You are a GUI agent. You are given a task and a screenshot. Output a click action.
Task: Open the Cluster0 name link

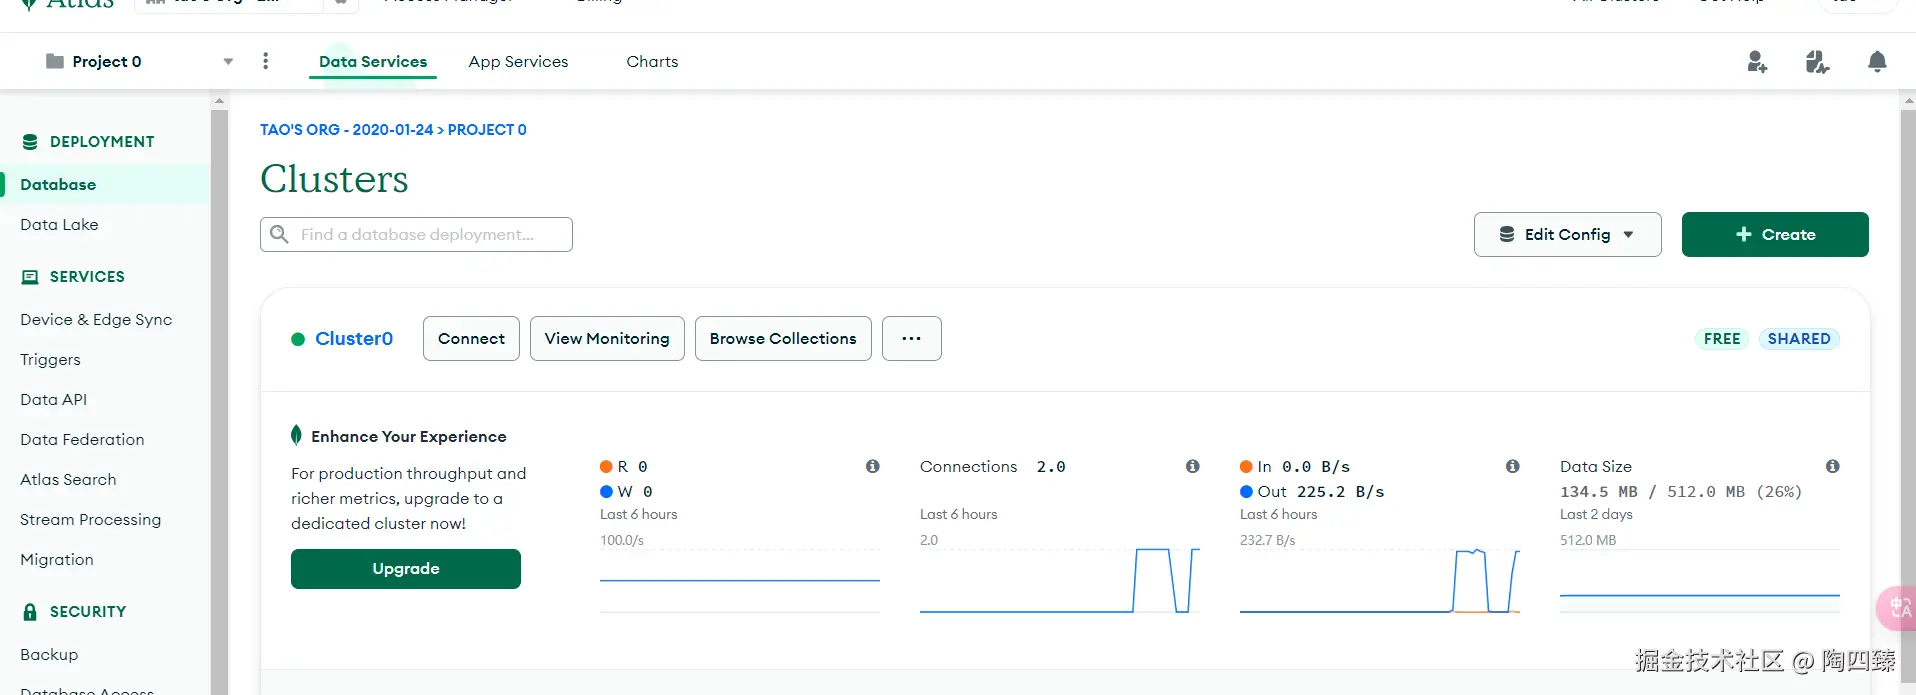tap(354, 339)
